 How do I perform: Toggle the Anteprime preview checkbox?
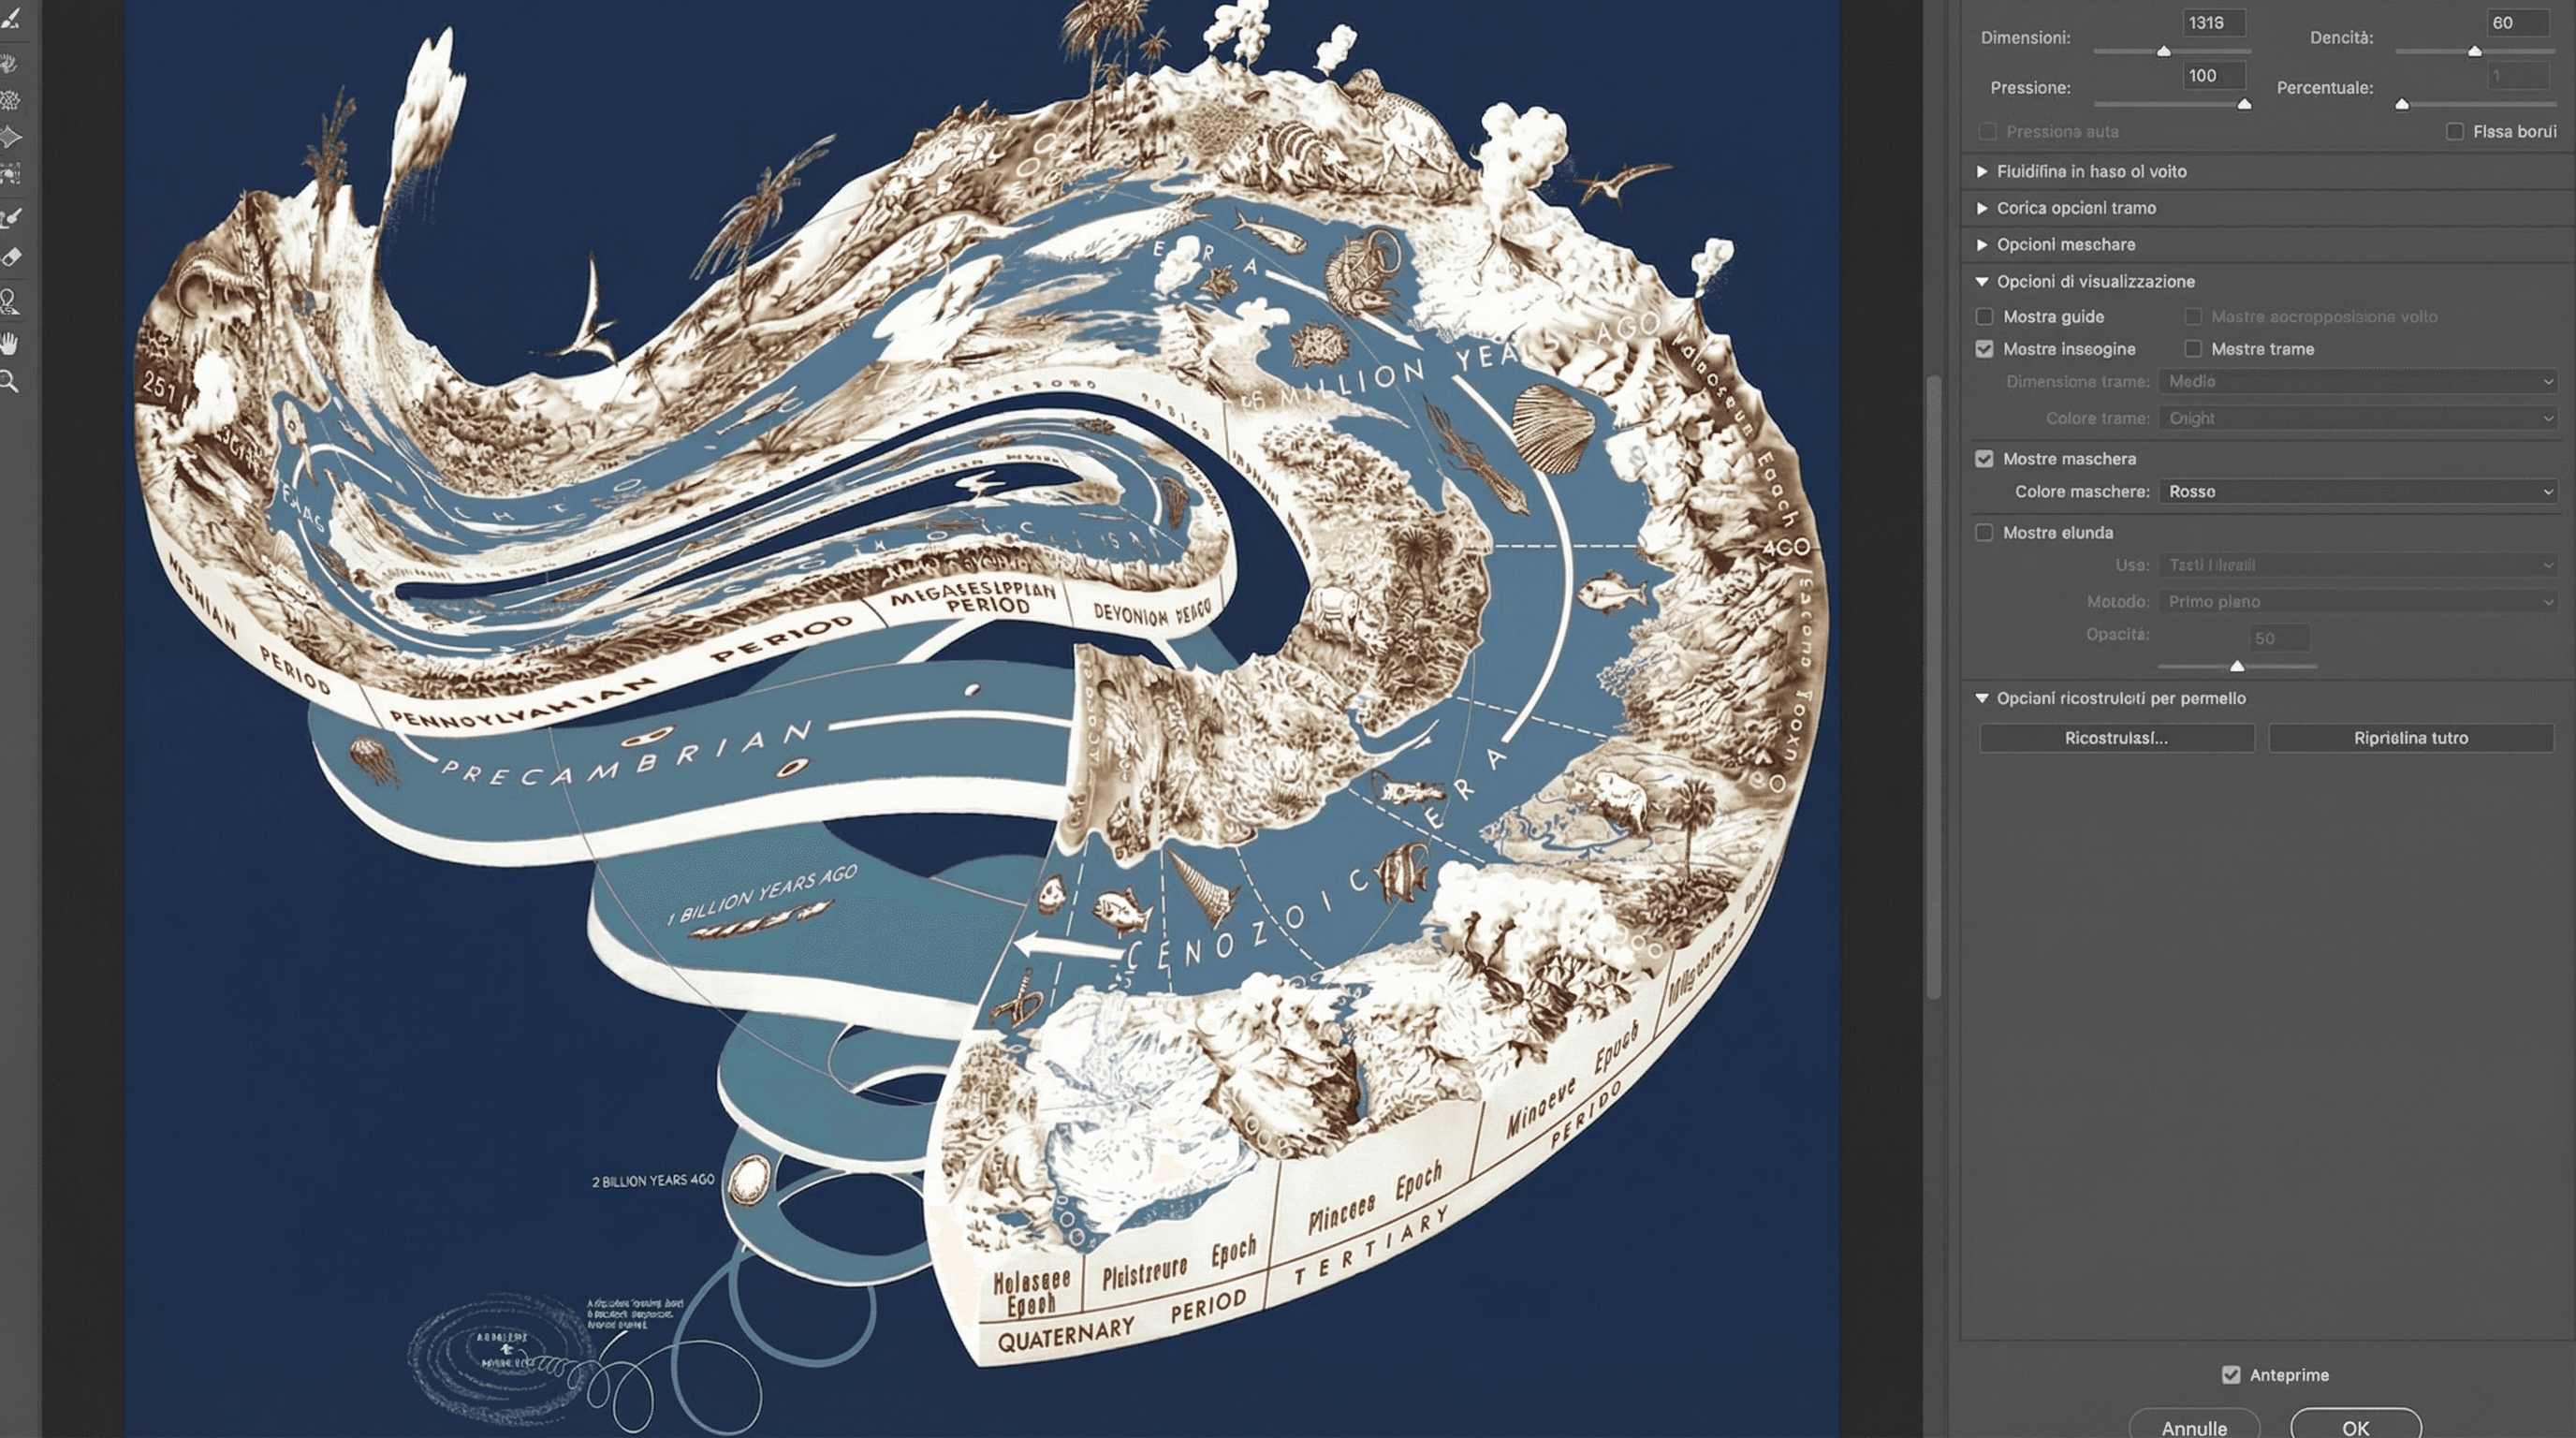pos(2230,1374)
